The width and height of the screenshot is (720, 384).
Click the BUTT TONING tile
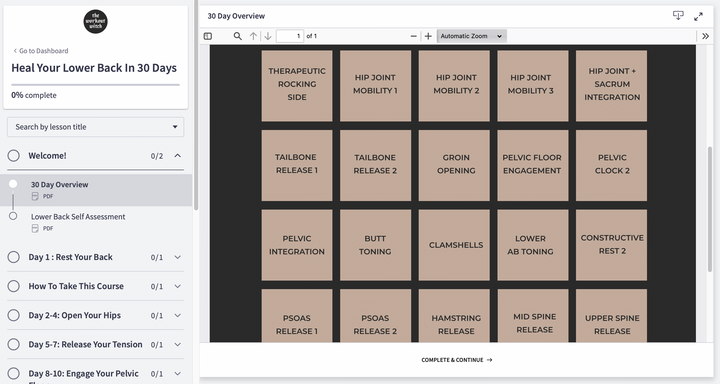click(x=375, y=245)
